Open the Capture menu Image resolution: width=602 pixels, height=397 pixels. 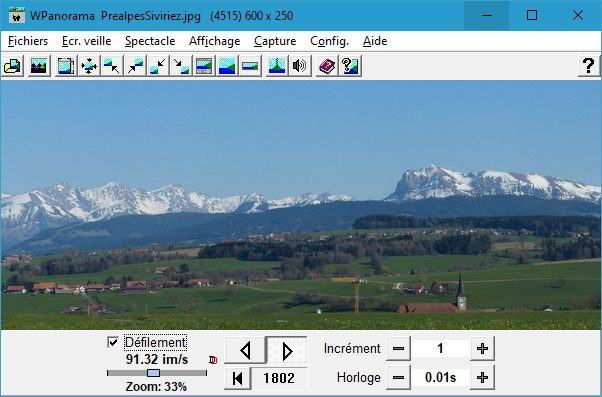point(275,41)
